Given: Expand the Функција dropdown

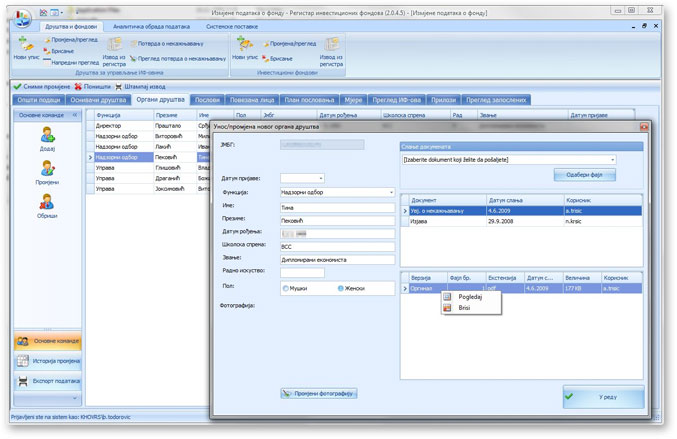Looking at the screenshot, I should pos(390,192).
